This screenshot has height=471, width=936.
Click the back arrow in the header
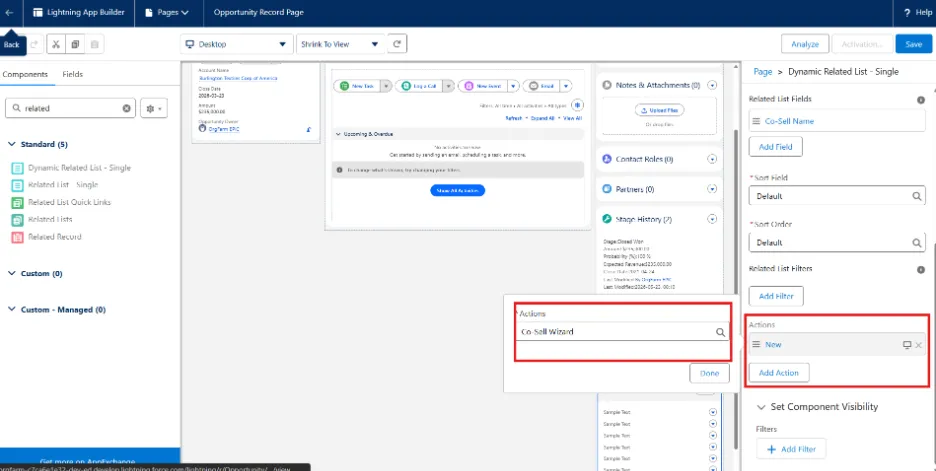9,13
